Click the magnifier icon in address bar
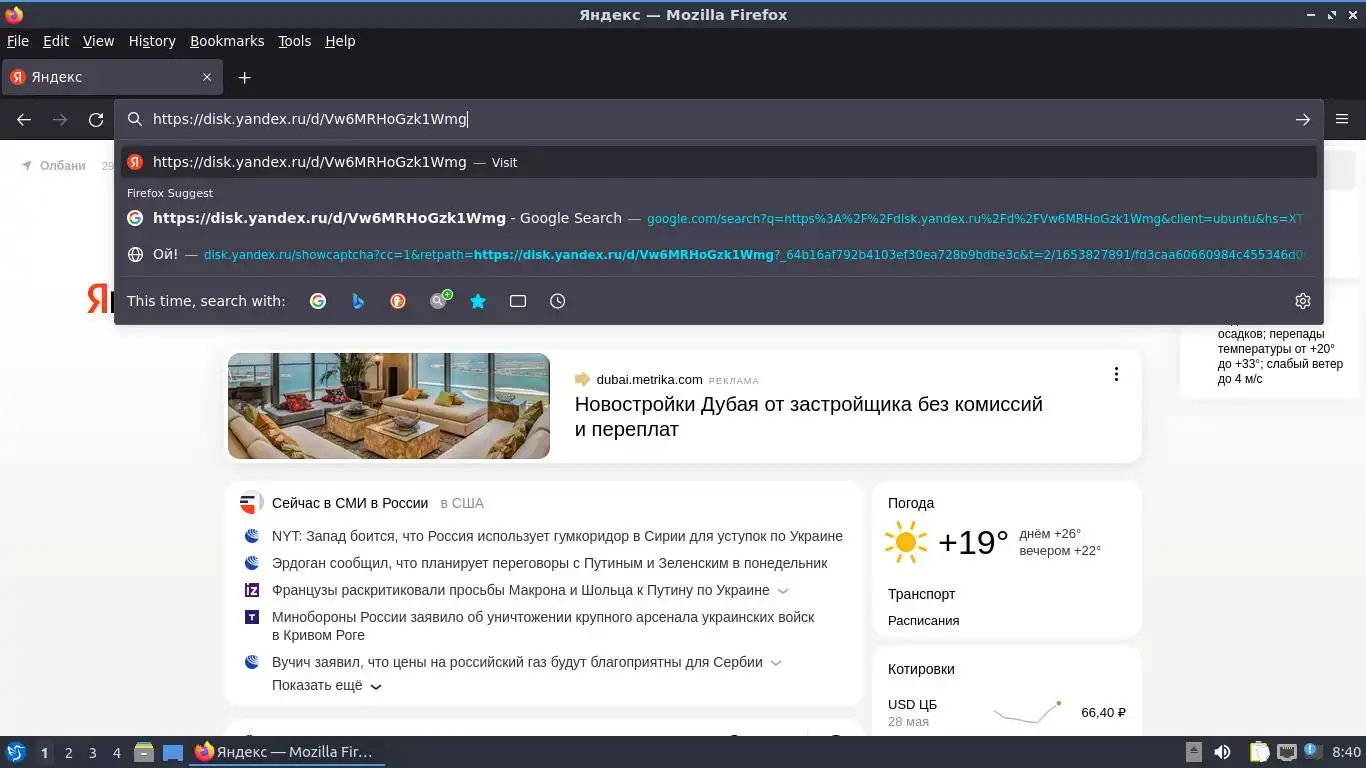This screenshot has width=1366, height=768. pyautogui.click(x=135, y=119)
